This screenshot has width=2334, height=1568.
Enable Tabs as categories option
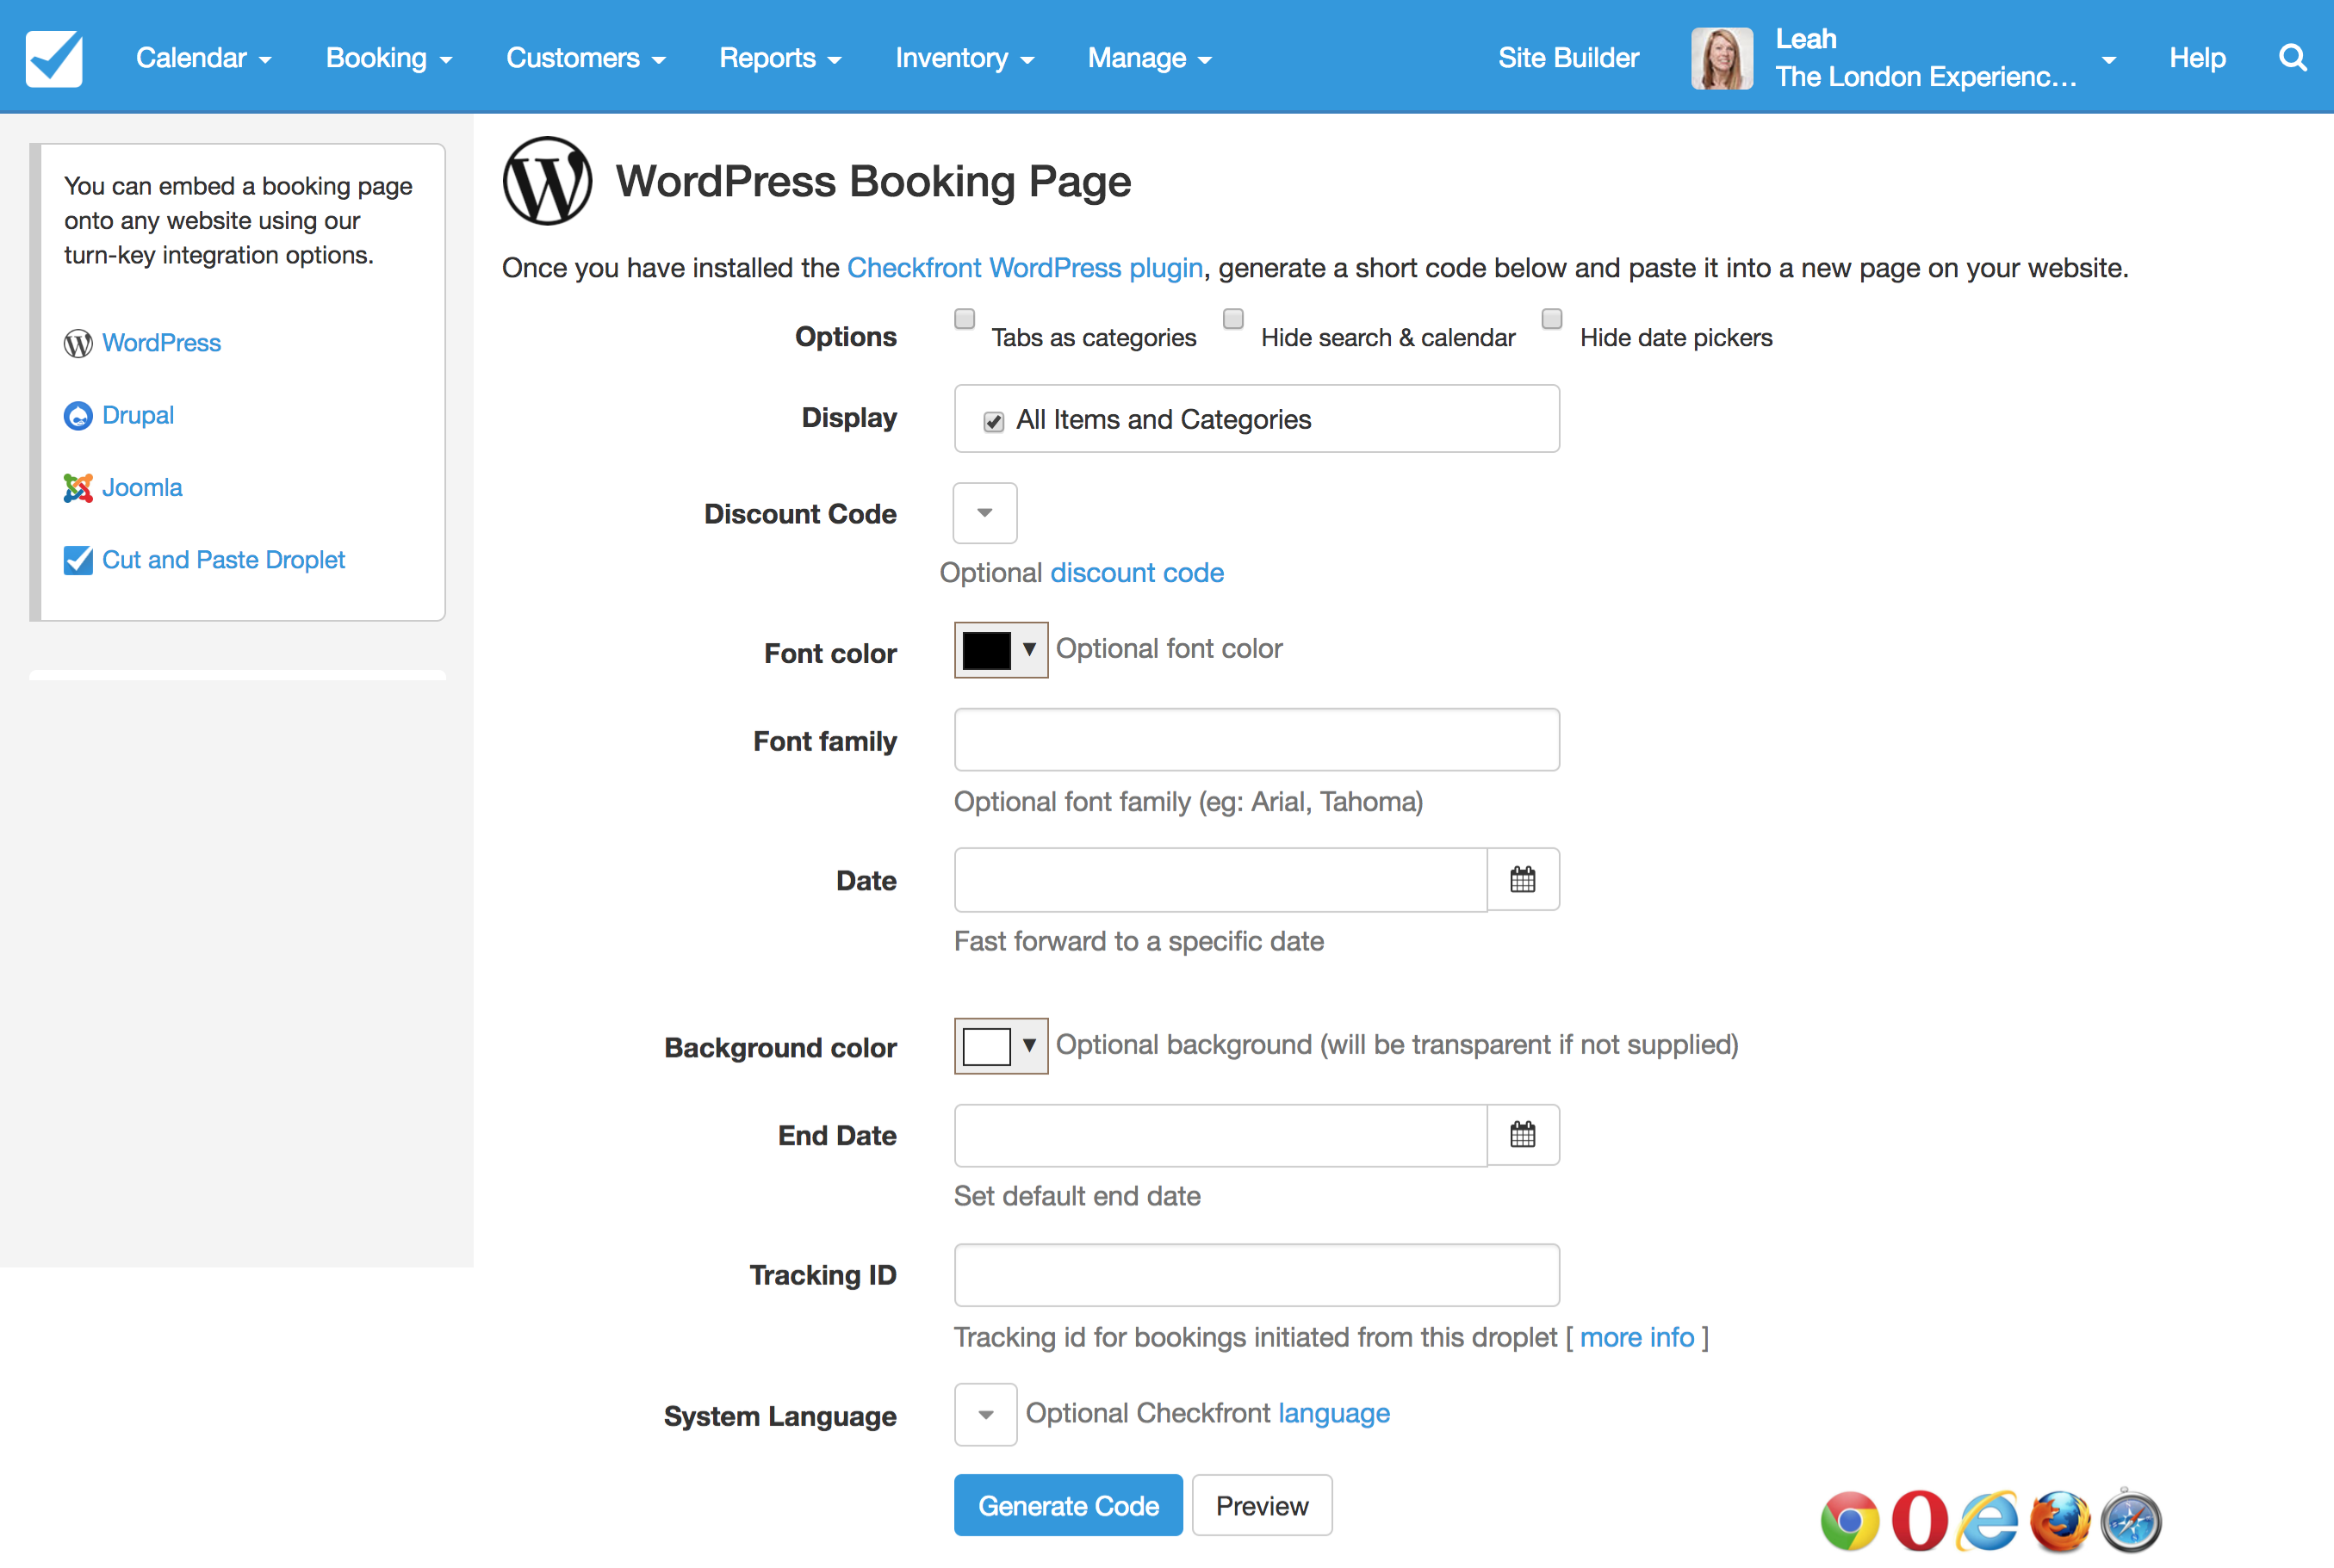pos(964,319)
